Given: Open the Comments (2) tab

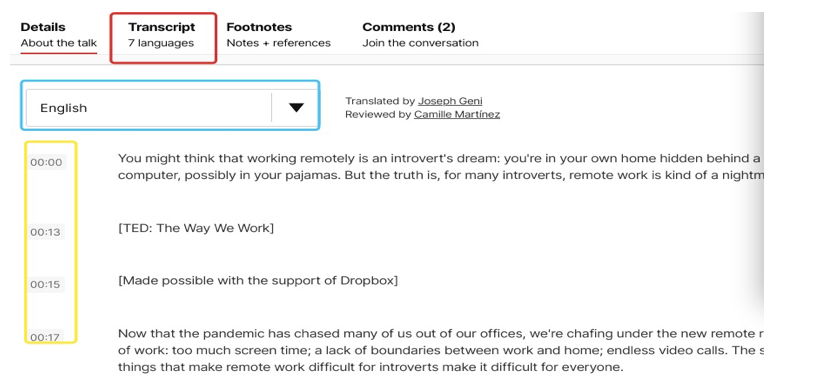Looking at the screenshot, I should [x=420, y=35].
